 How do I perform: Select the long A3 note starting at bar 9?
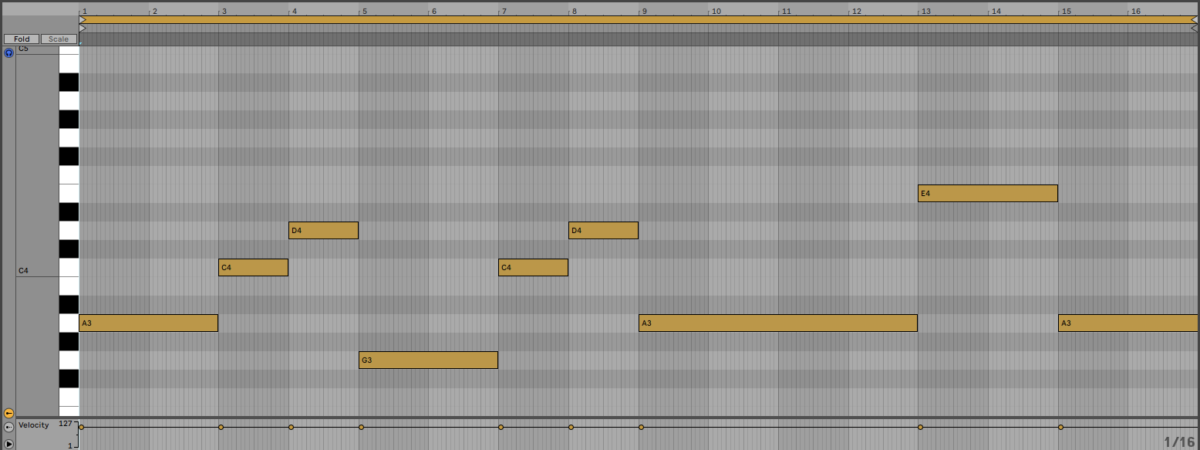click(x=778, y=323)
